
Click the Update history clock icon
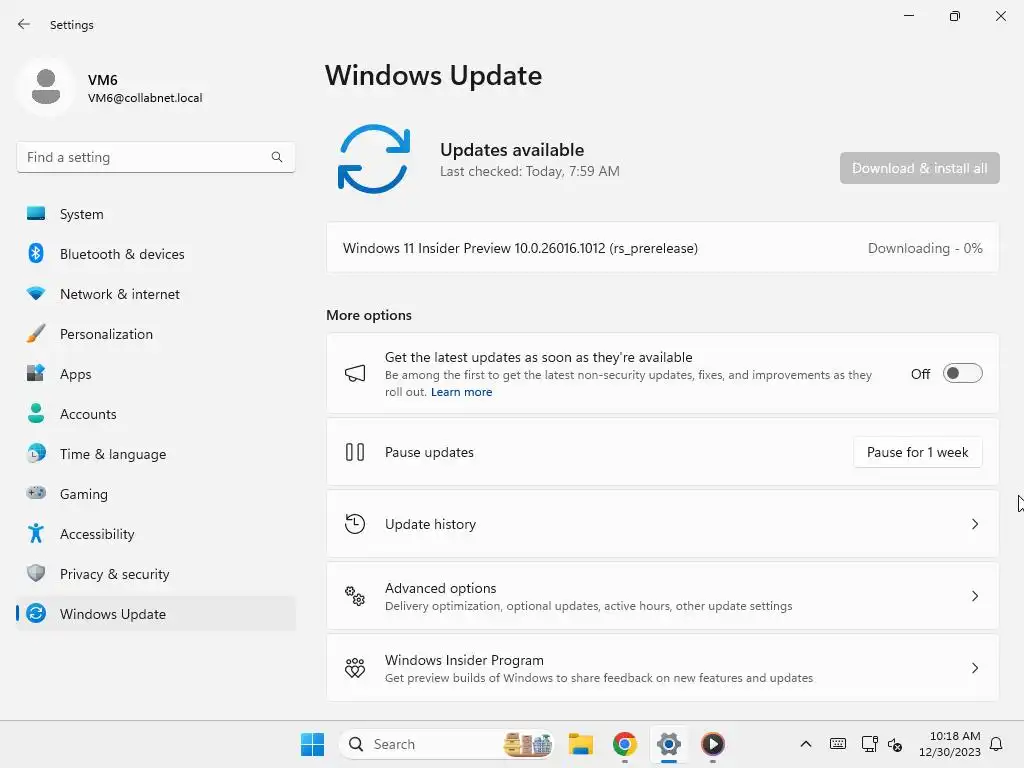coord(355,524)
